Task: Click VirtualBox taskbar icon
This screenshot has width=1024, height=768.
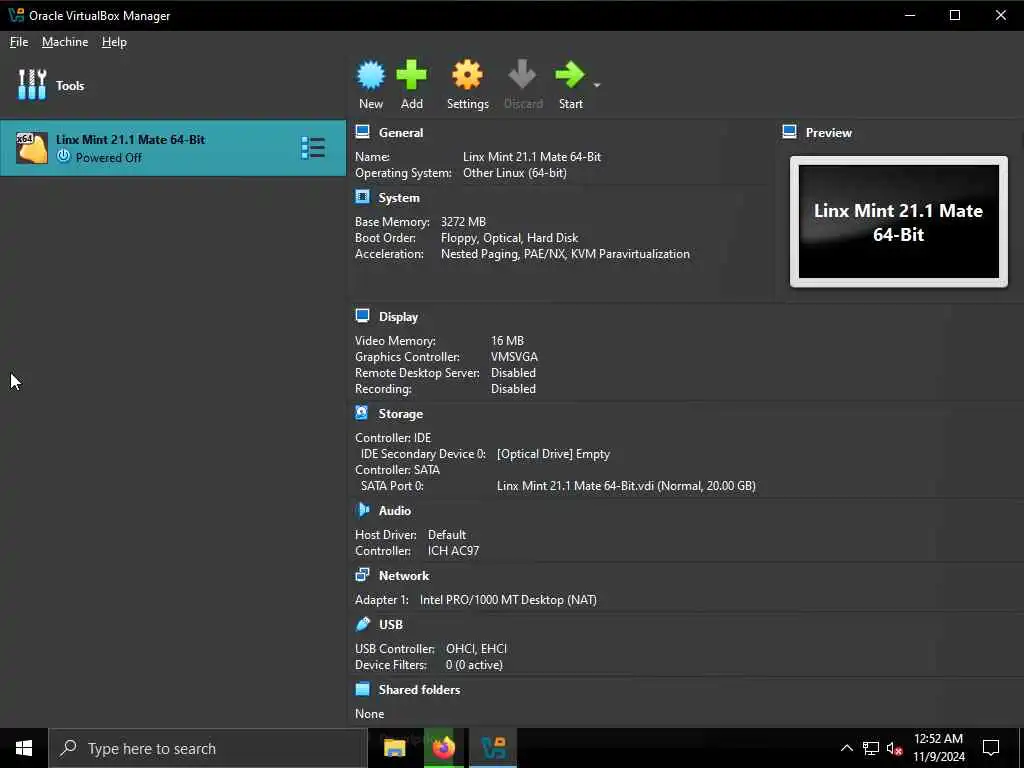Action: pyautogui.click(x=493, y=748)
